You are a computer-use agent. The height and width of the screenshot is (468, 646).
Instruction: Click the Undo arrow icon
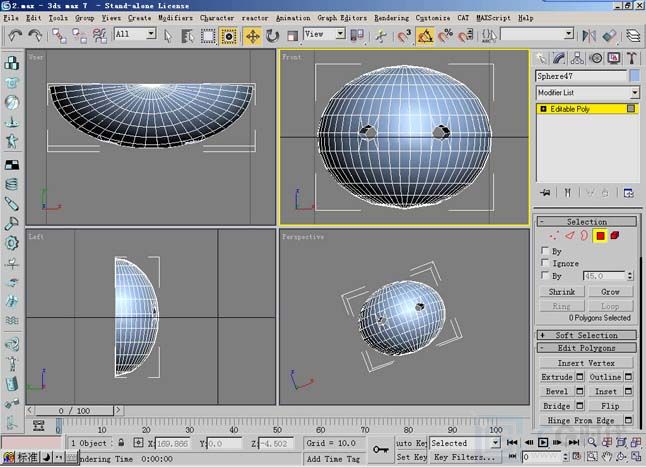coord(15,35)
